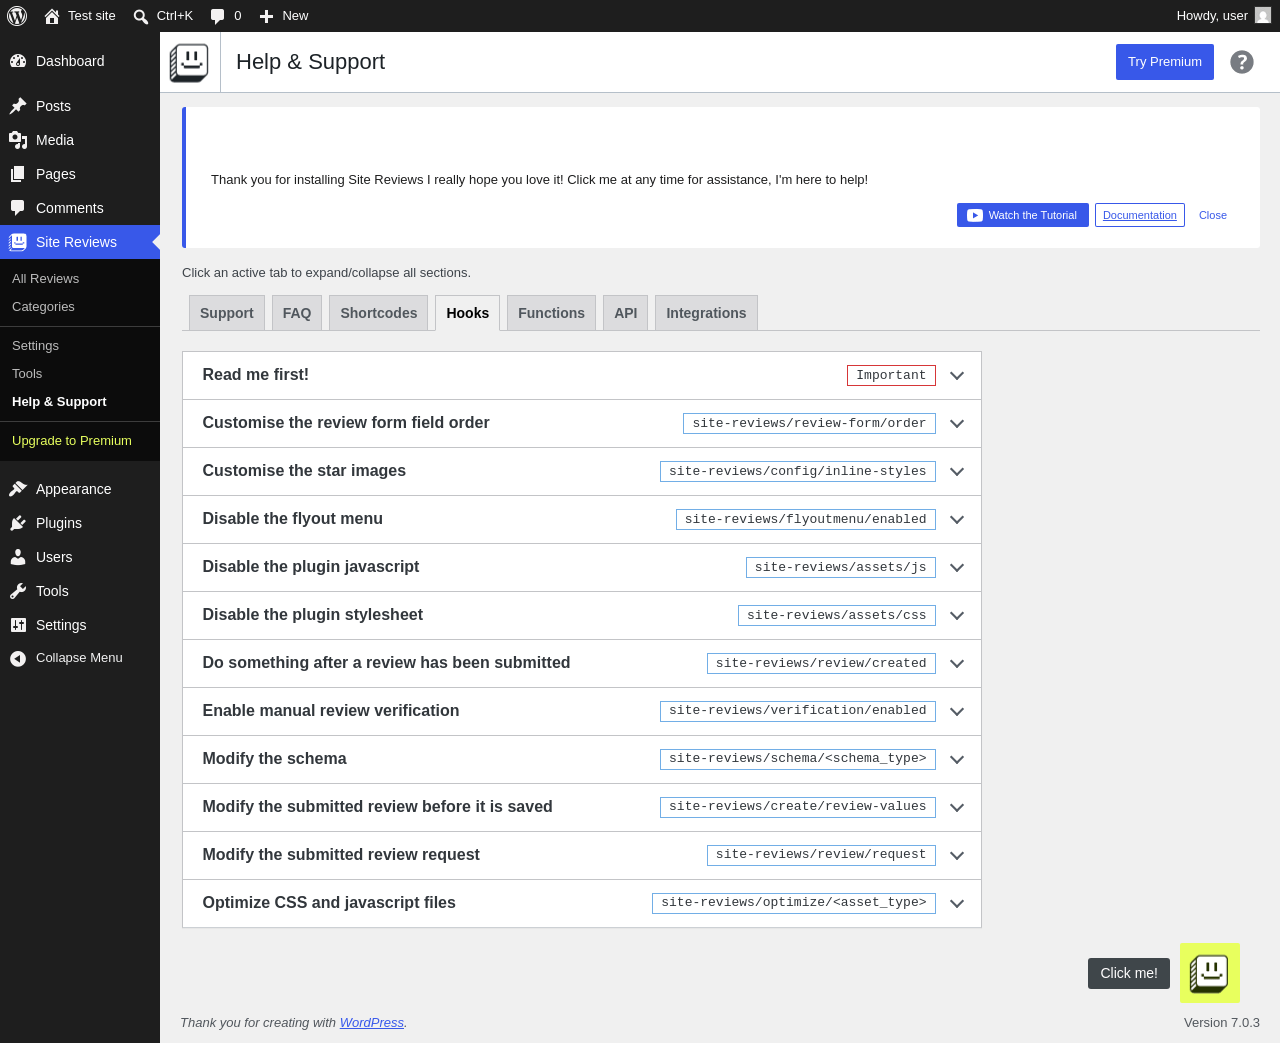Click the Posts pushpin icon

click(x=18, y=106)
